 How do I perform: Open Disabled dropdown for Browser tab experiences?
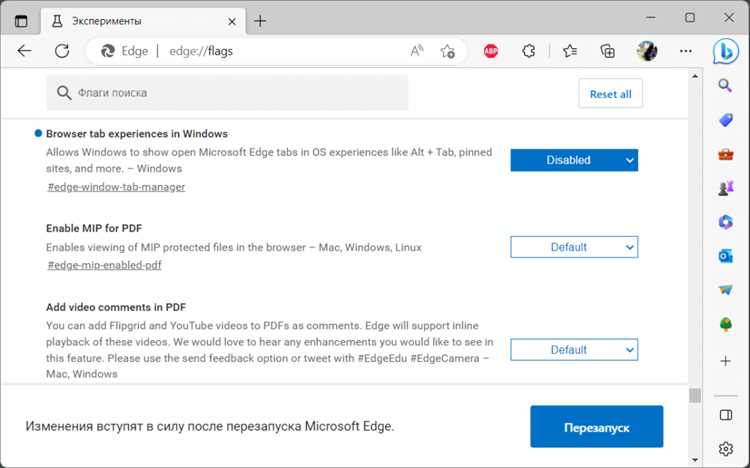[574, 160]
